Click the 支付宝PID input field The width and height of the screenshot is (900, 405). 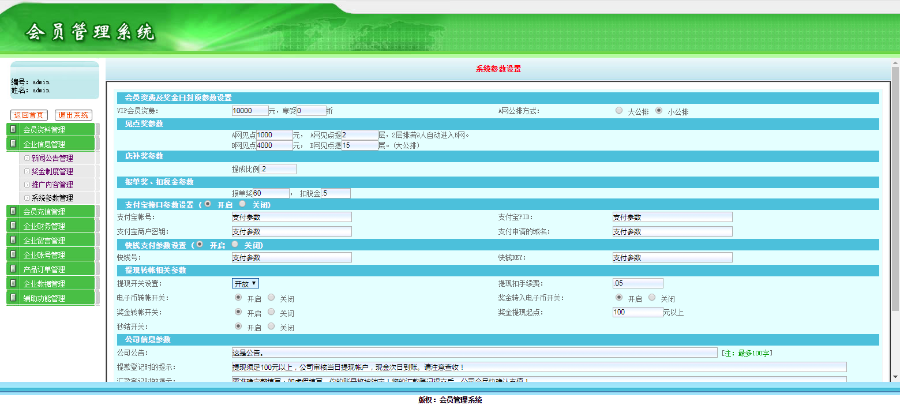672,217
